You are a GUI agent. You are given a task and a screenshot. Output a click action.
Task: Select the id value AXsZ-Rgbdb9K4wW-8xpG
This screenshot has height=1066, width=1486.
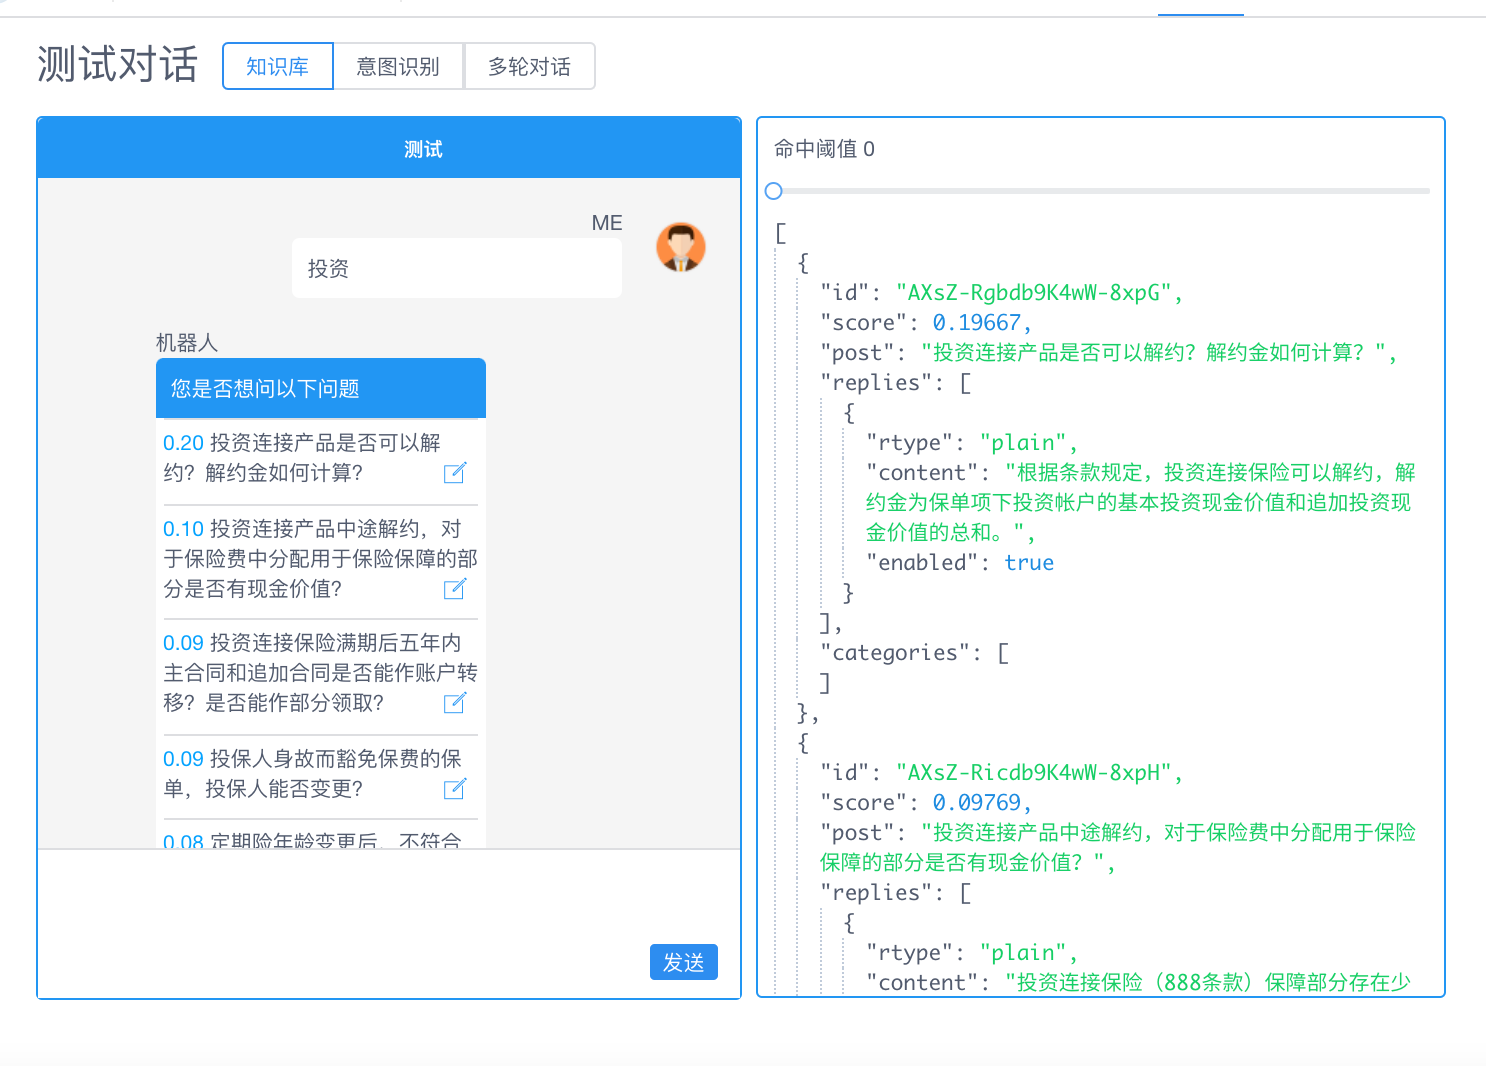point(1034,293)
